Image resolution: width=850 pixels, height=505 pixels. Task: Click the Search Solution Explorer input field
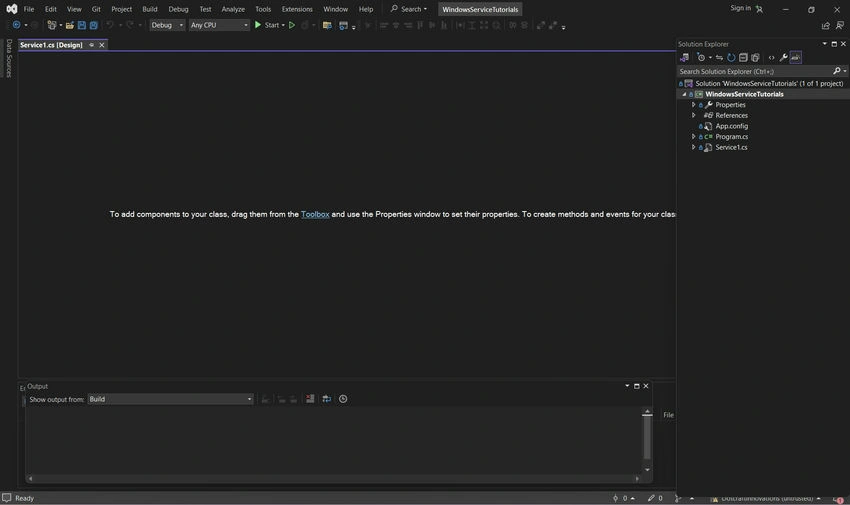pos(754,71)
